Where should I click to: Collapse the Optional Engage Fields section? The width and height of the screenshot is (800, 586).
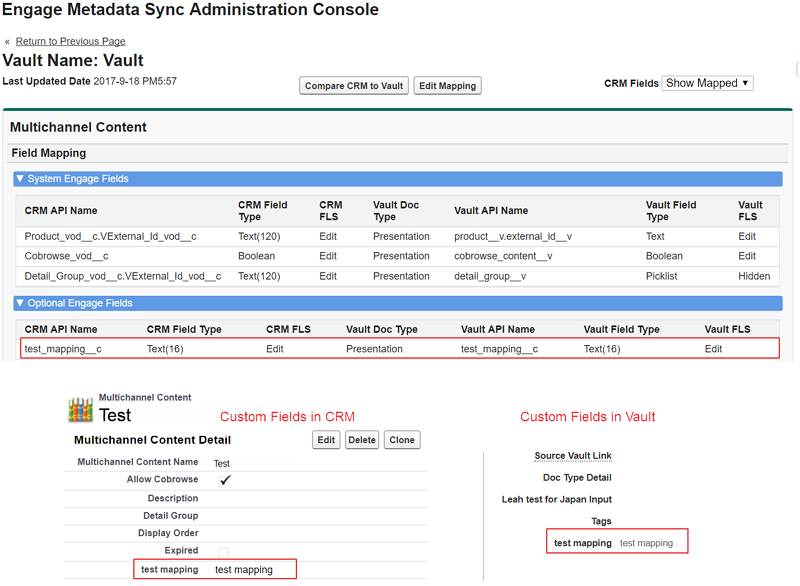20,303
